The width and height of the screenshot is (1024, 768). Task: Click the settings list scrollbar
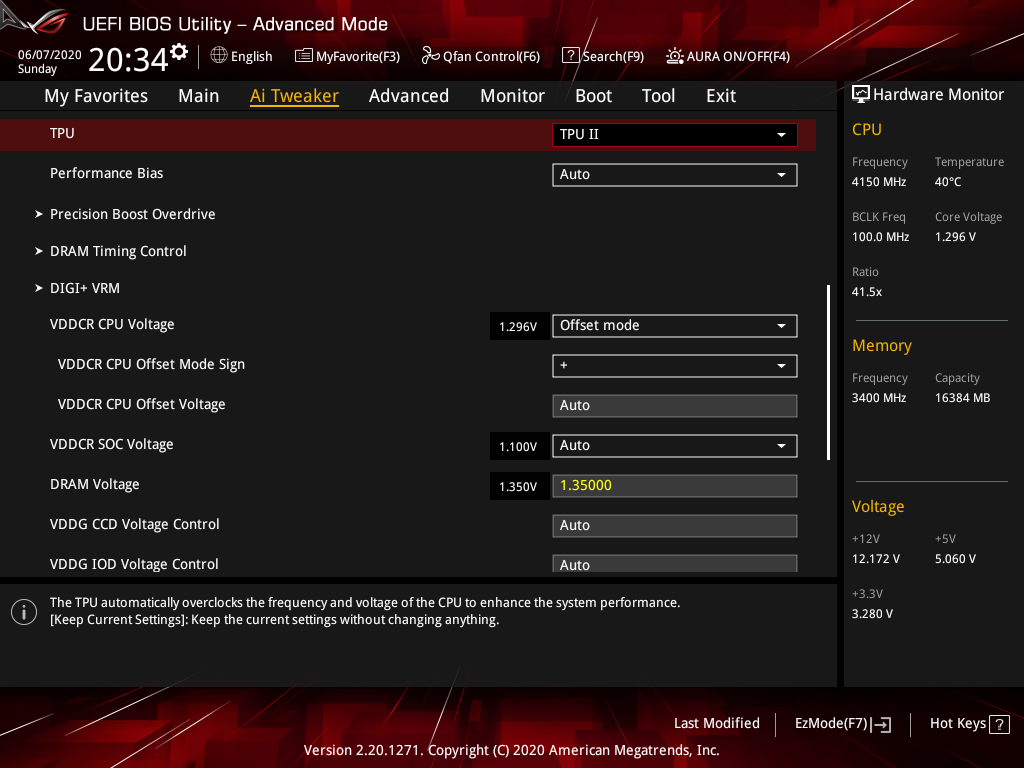tap(828, 372)
